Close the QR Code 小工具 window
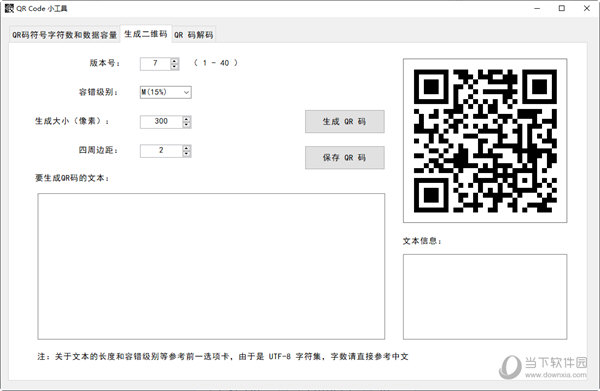This screenshot has height=391, width=600. pos(587,8)
